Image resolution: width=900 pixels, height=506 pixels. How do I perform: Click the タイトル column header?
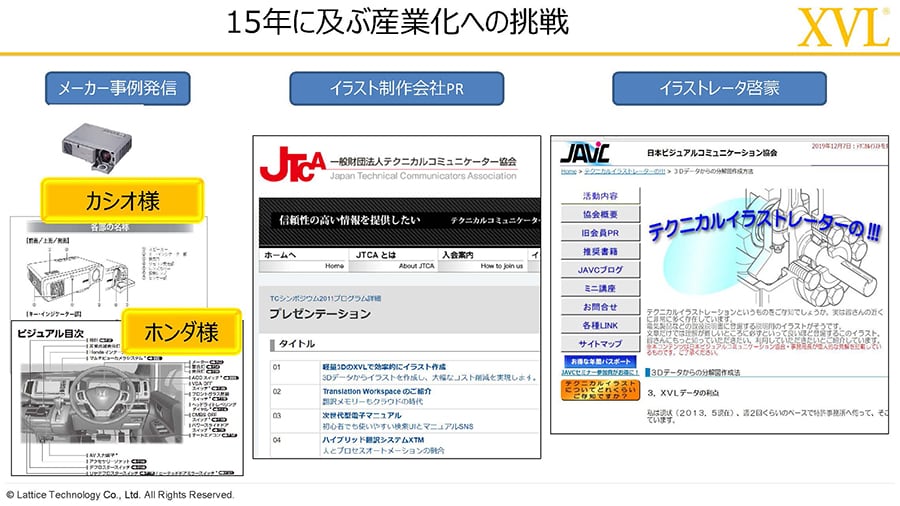tap(297, 344)
